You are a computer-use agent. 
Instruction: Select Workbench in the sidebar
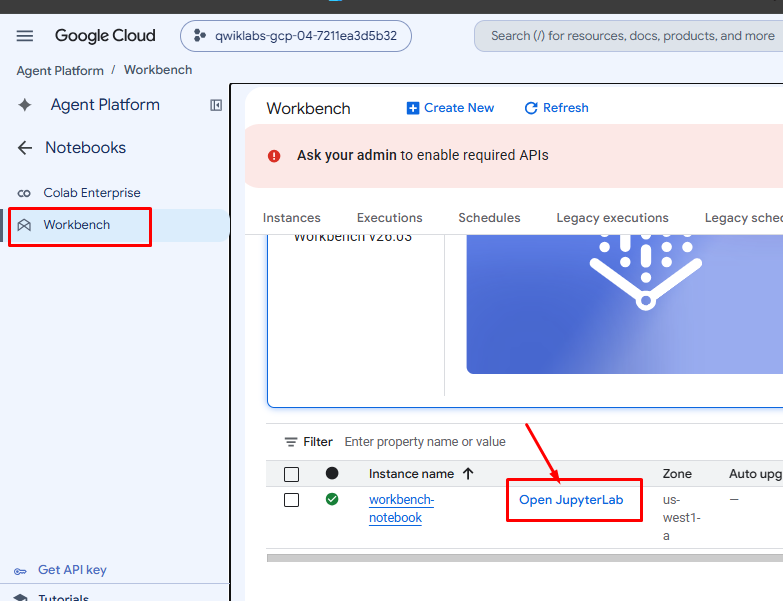coord(115,225)
